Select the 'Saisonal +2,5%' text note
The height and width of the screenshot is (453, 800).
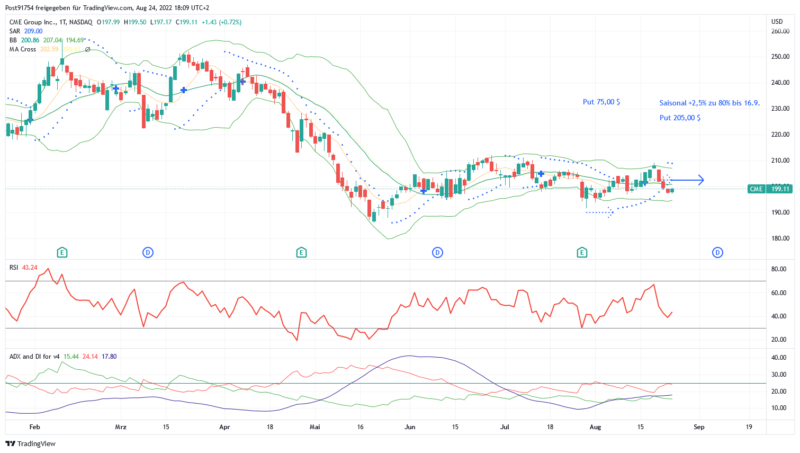click(x=709, y=103)
